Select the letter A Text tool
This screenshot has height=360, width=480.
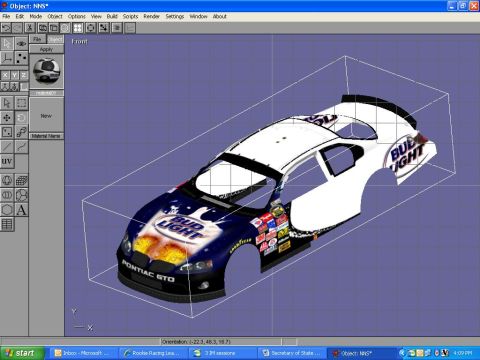click(21, 210)
